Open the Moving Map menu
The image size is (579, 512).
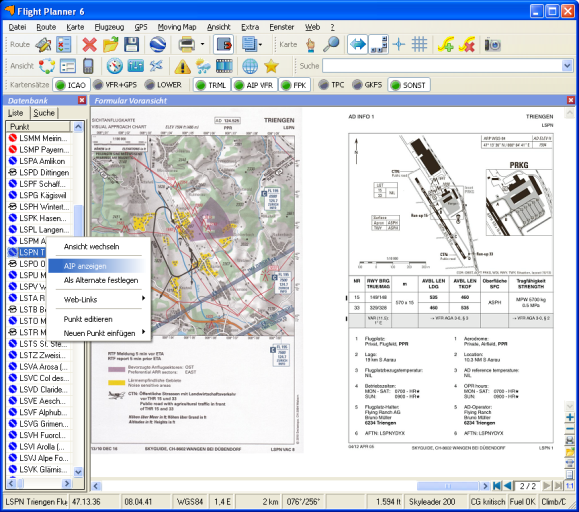(x=177, y=27)
